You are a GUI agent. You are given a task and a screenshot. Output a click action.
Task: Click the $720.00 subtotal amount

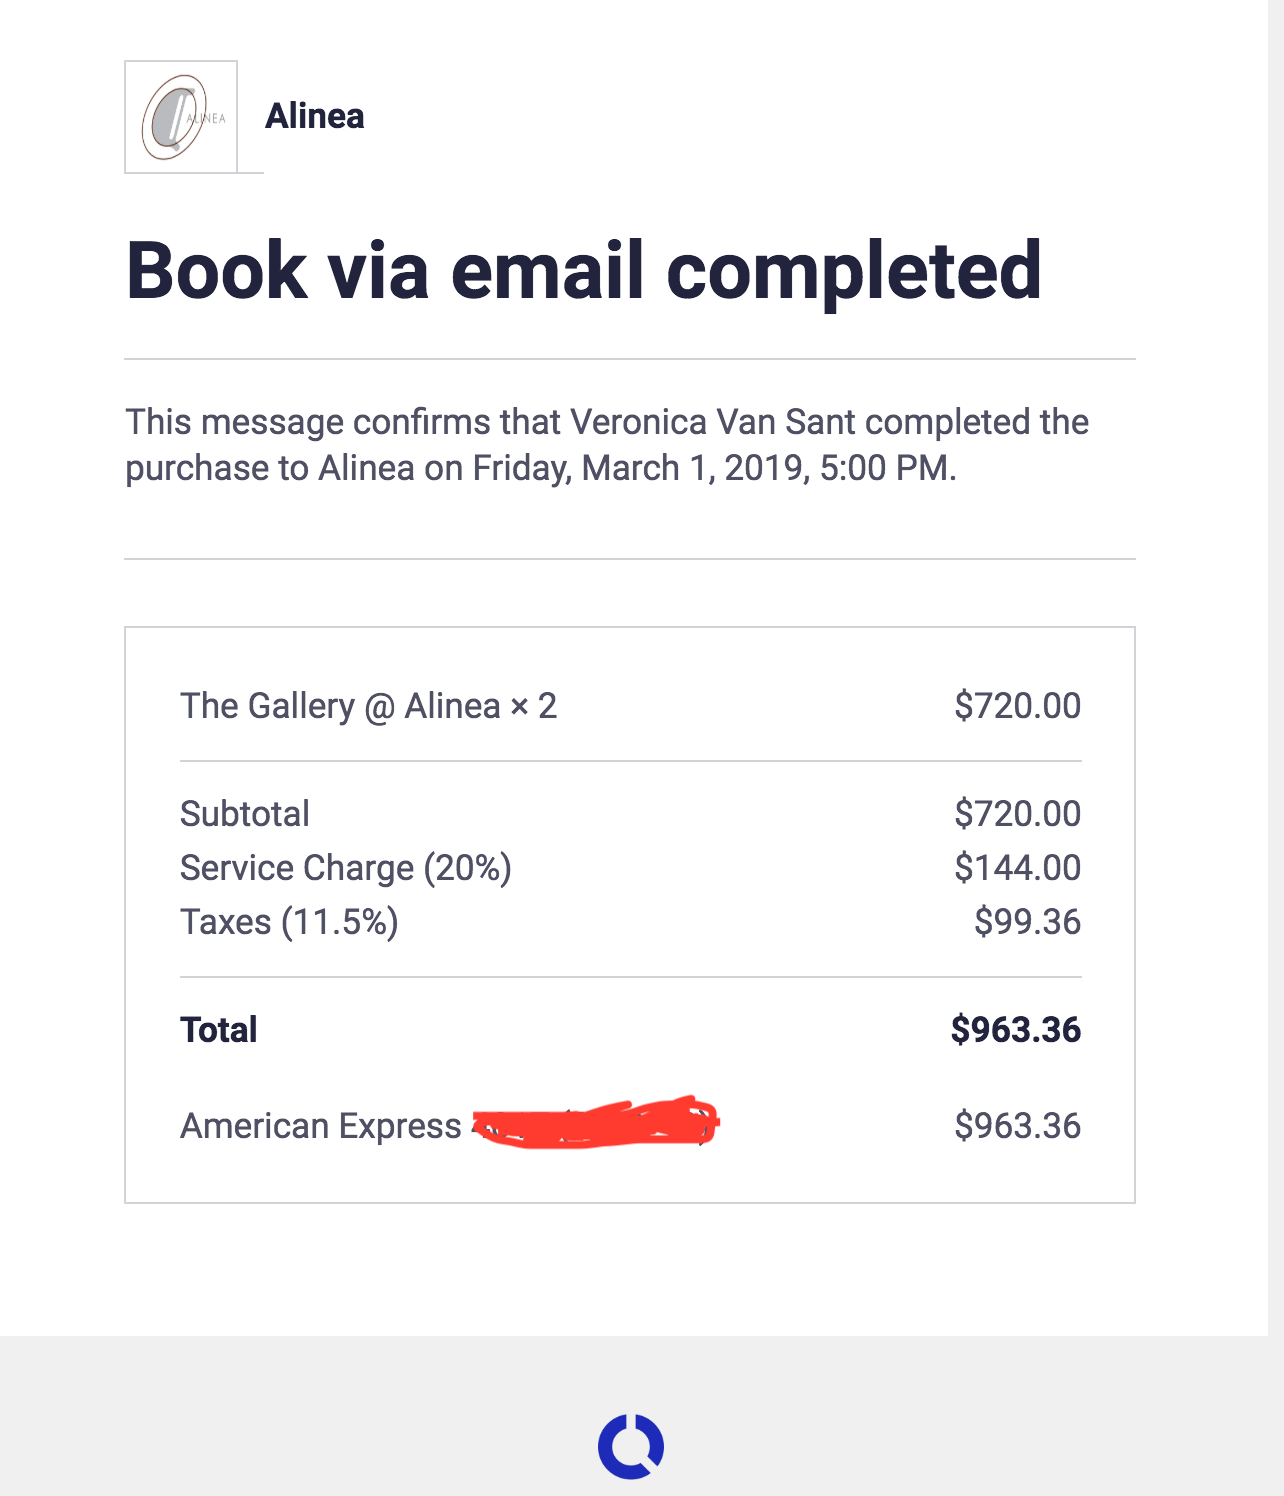(x=1017, y=814)
